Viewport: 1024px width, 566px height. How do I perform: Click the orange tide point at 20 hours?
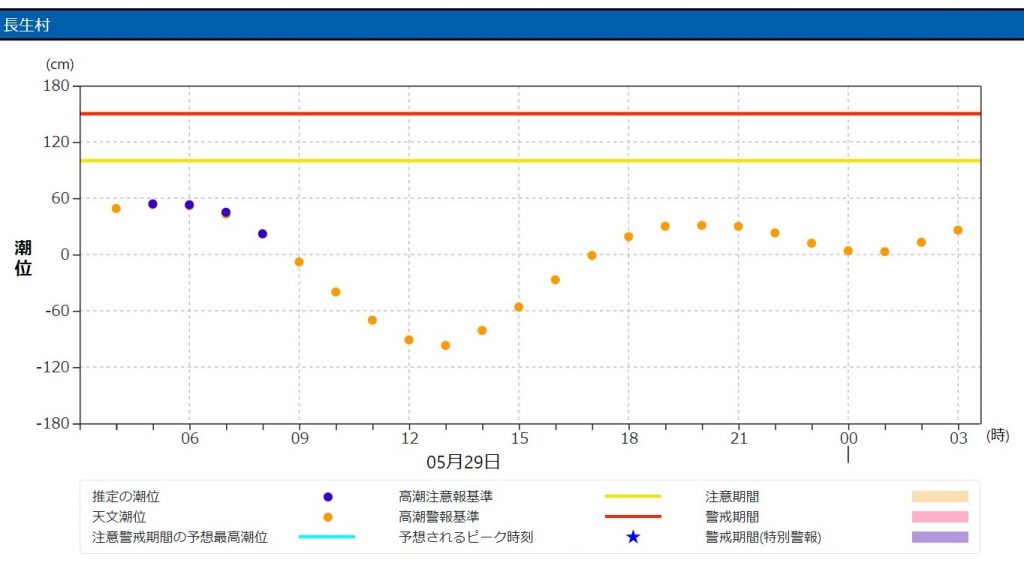click(701, 225)
